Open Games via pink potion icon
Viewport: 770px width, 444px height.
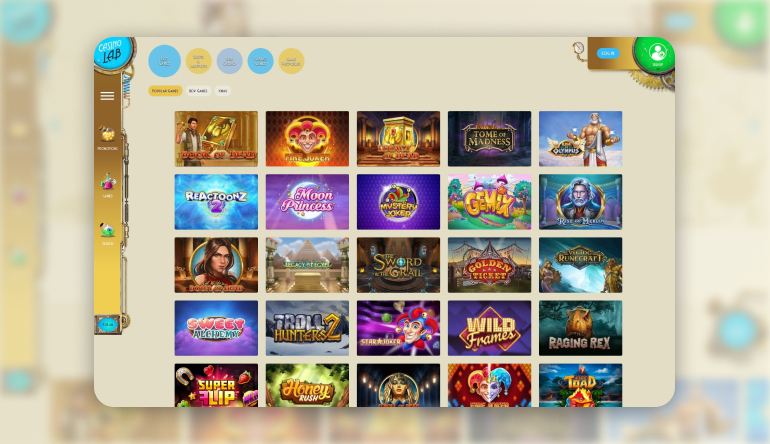coord(108,182)
